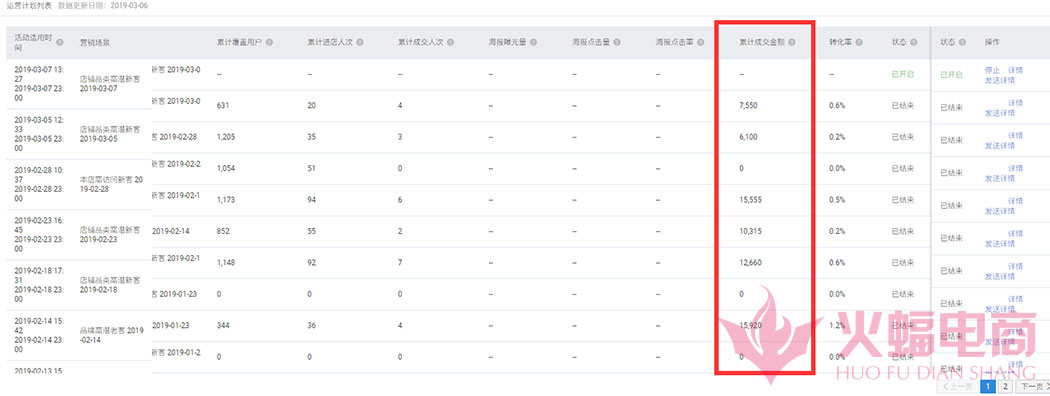Click help icon next to 累计成交金额
1050x396 pixels.
(x=792, y=42)
